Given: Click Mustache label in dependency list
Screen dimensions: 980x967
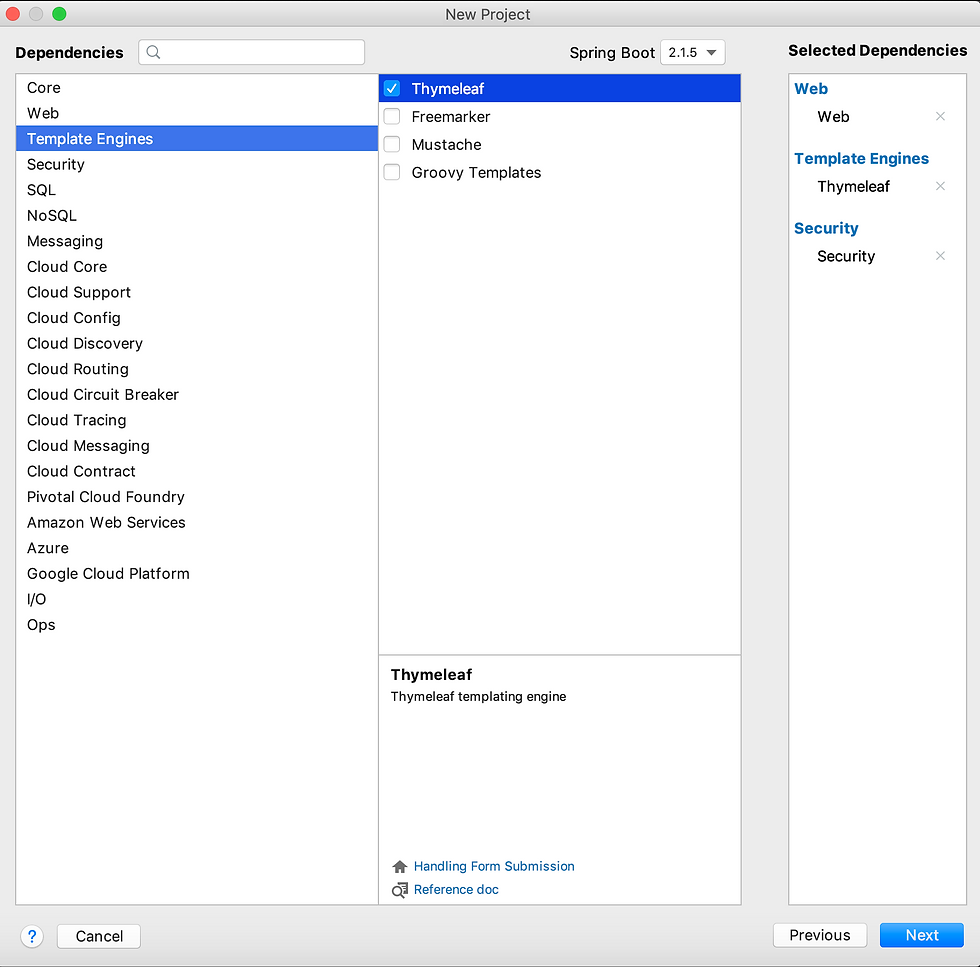Looking at the screenshot, I should coord(446,145).
